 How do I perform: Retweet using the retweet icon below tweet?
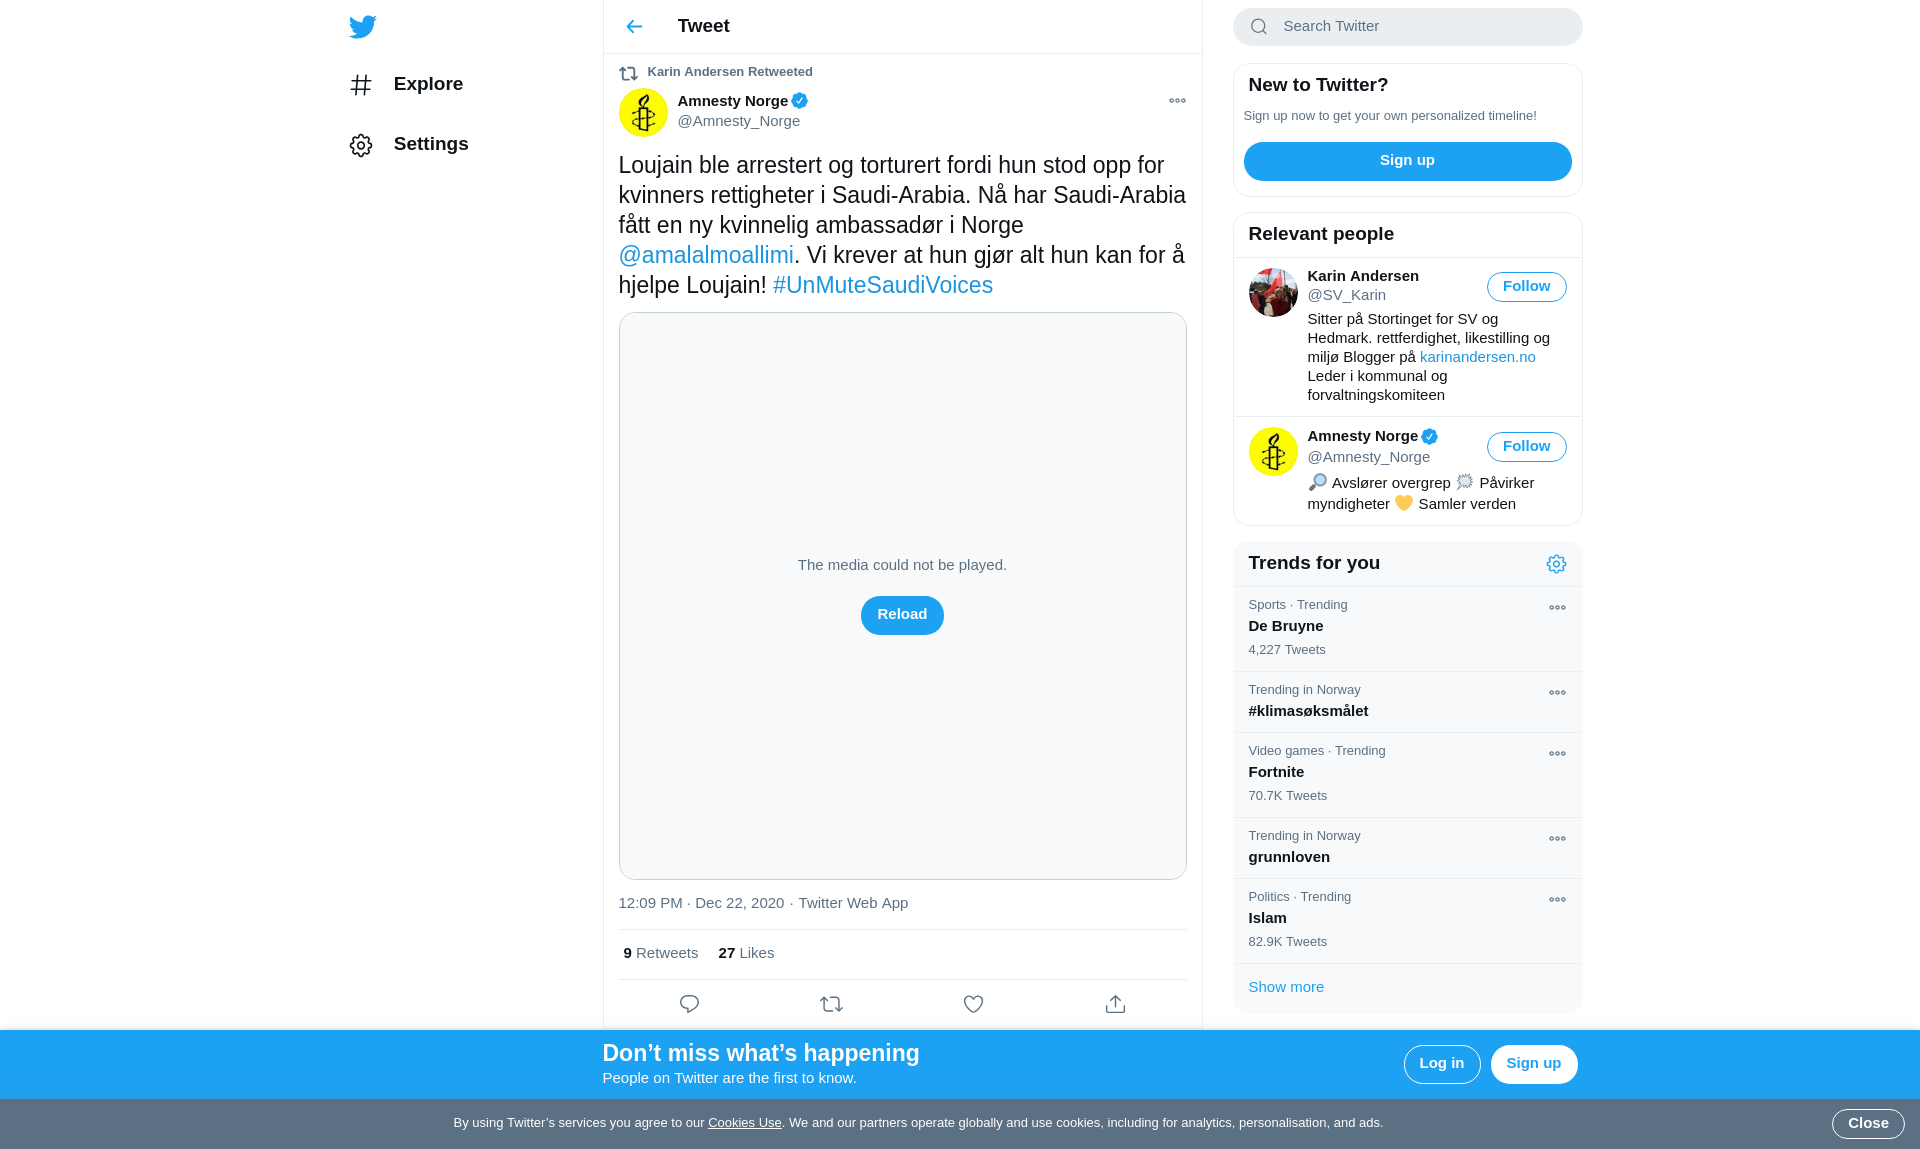coord(831,1004)
